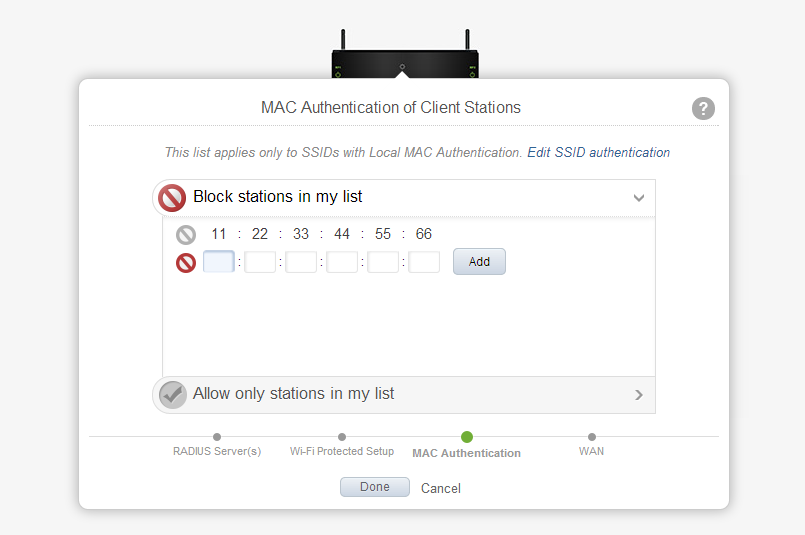The width and height of the screenshot is (805, 535).
Task: Go to the RADIUS Server(s) step
Action: (x=217, y=451)
